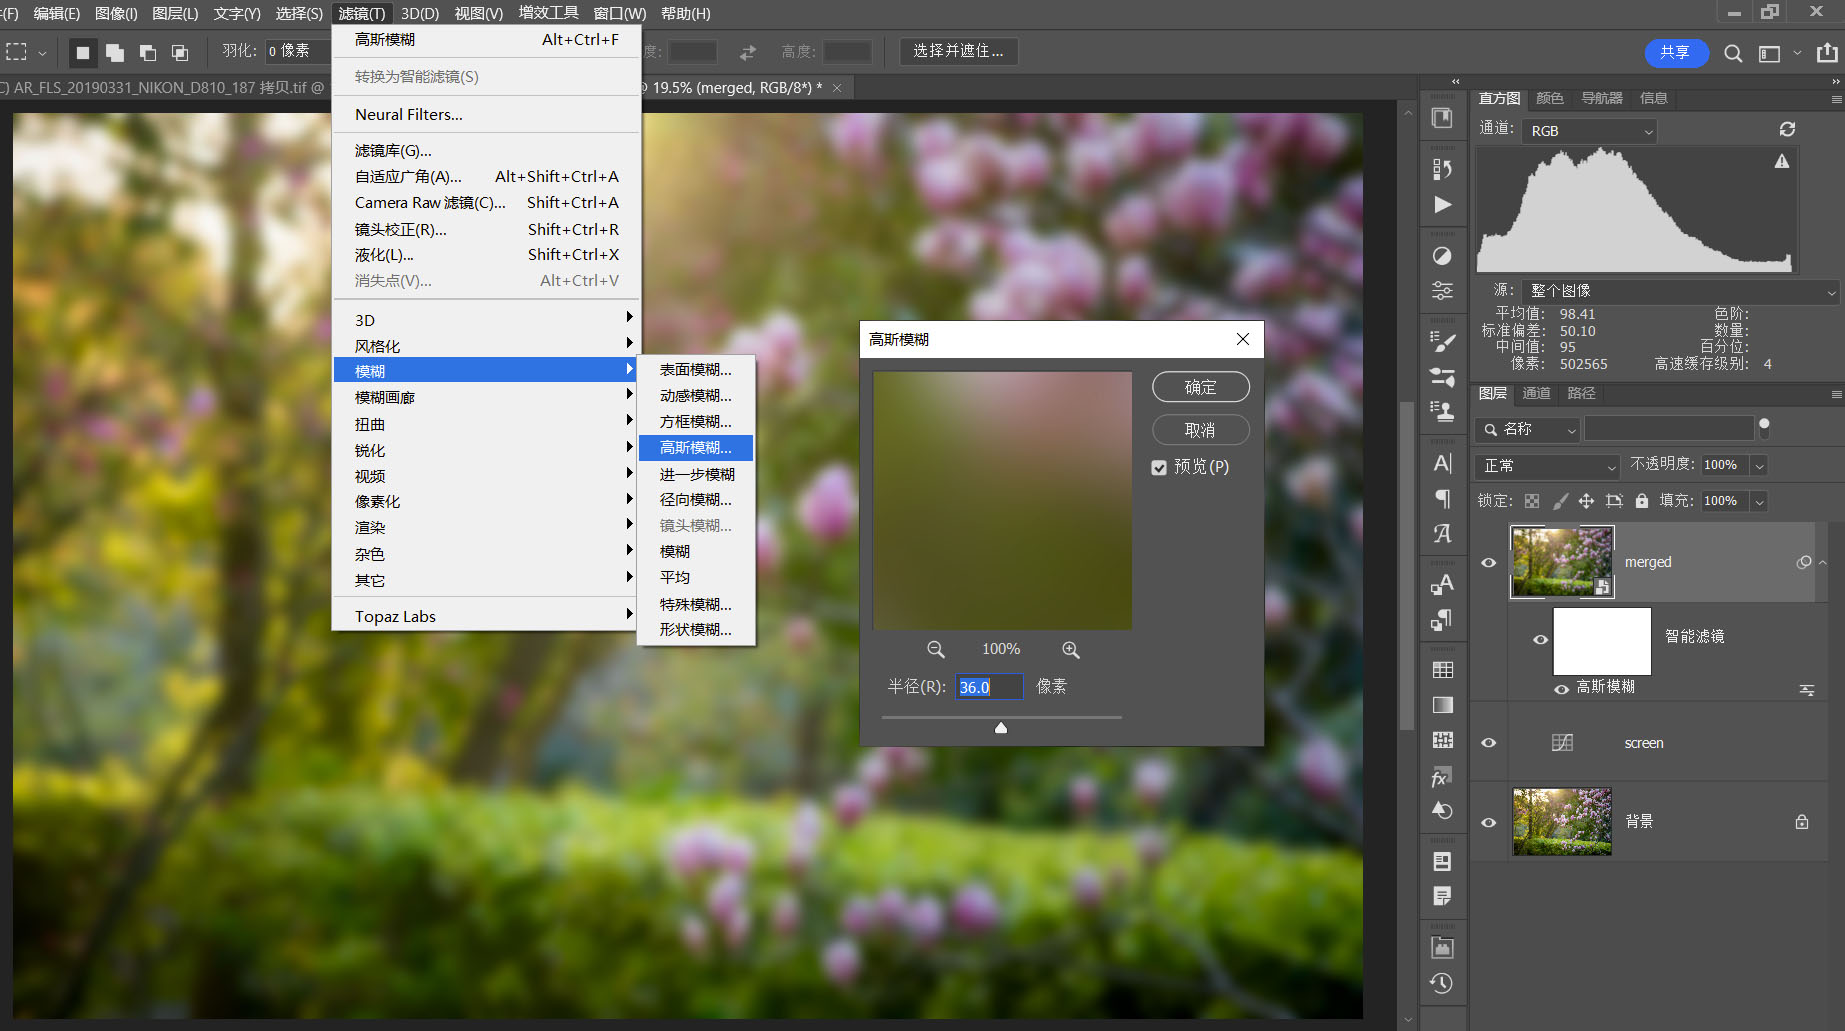Hide the screen layer
The image size is (1845, 1031).
(1488, 743)
